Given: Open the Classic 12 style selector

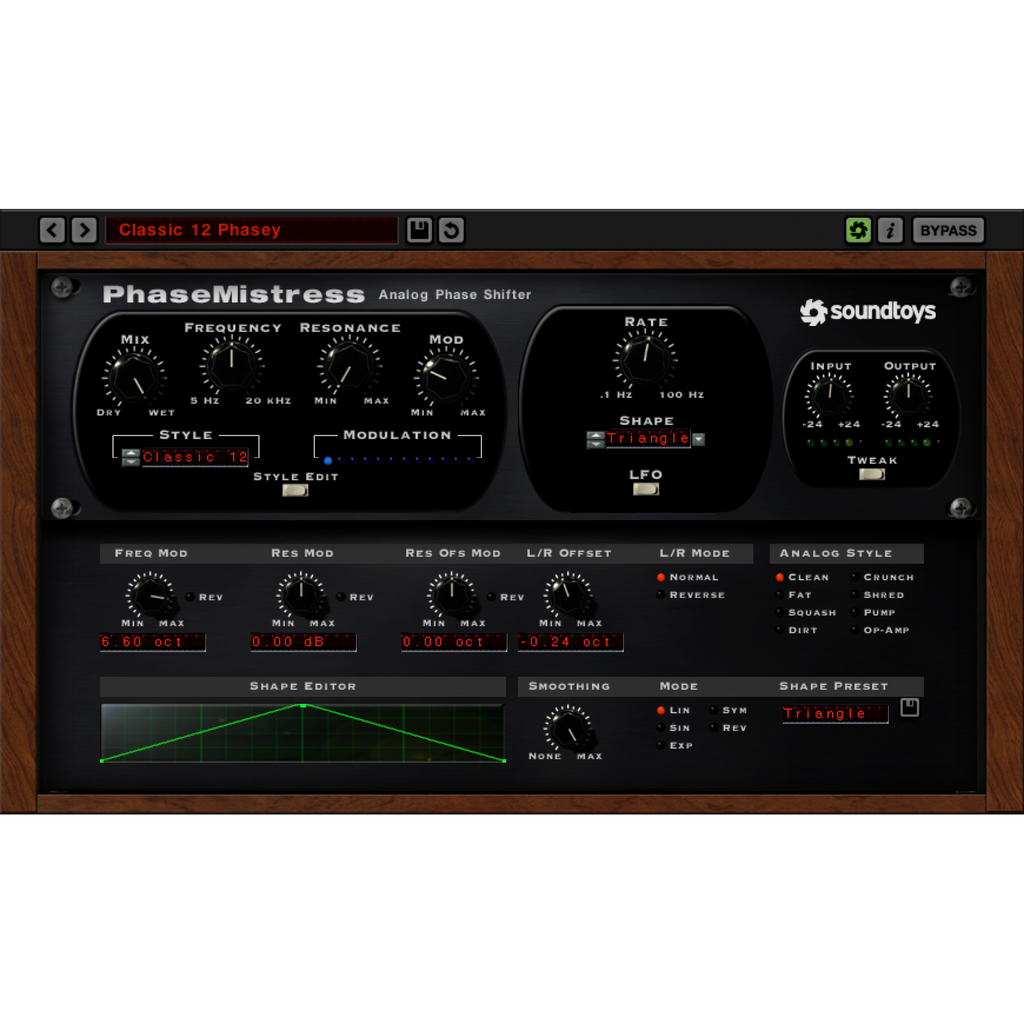Looking at the screenshot, I should [195, 457].
